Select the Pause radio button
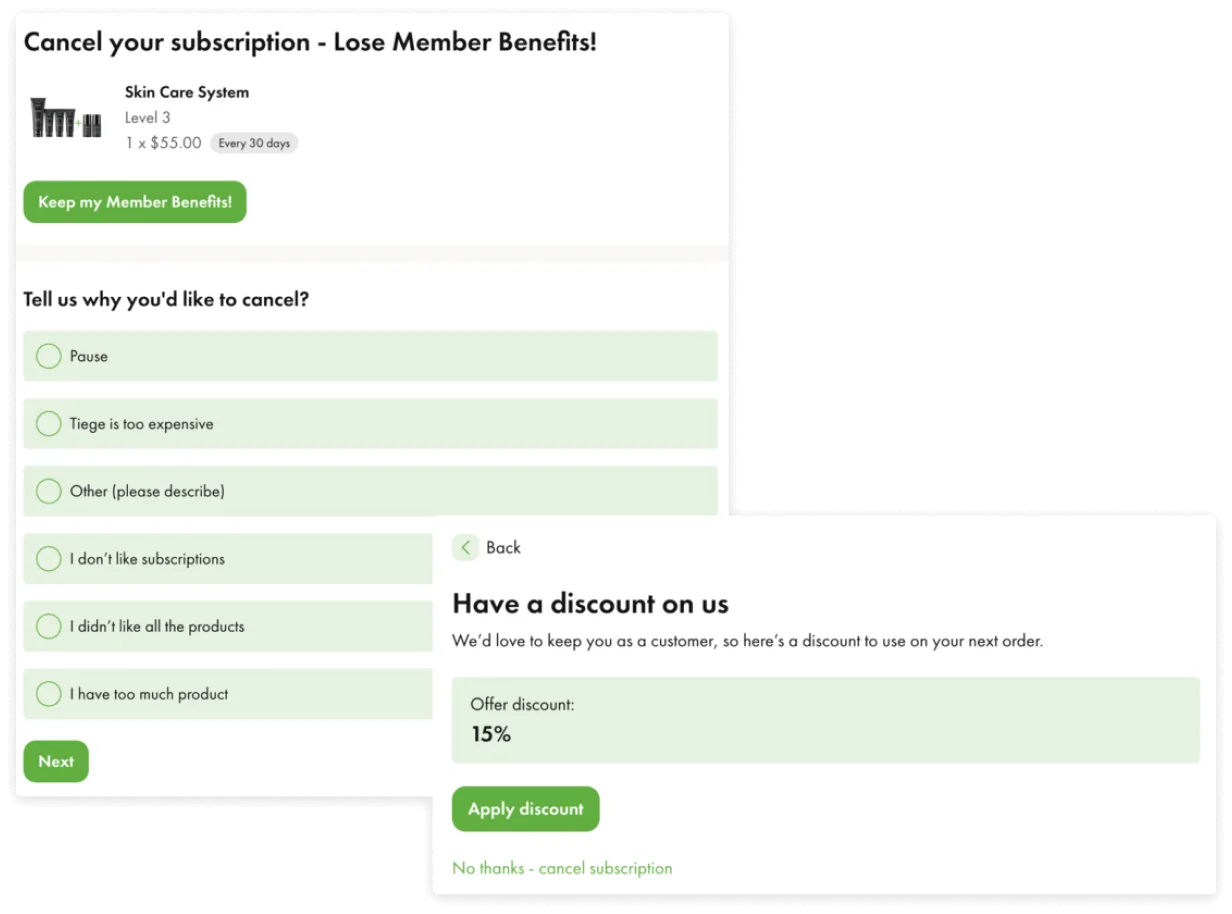Viewport: 1232px width, 914px height. (x=49, y=356)
